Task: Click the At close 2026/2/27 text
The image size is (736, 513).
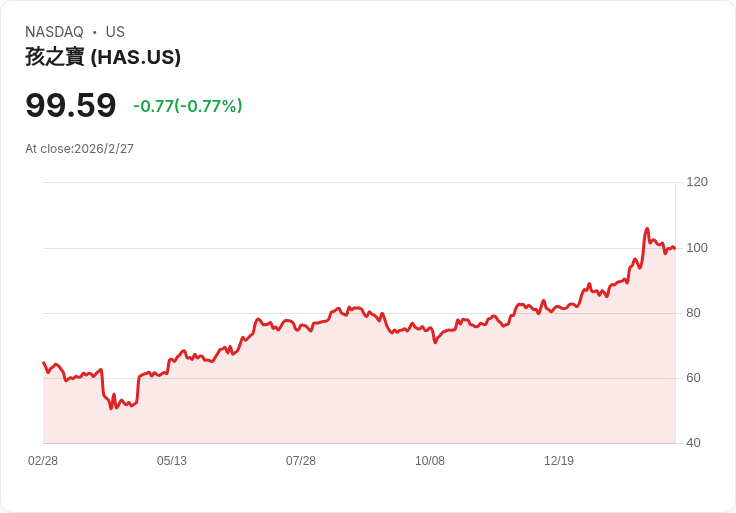Action: [x=79, y=149]
